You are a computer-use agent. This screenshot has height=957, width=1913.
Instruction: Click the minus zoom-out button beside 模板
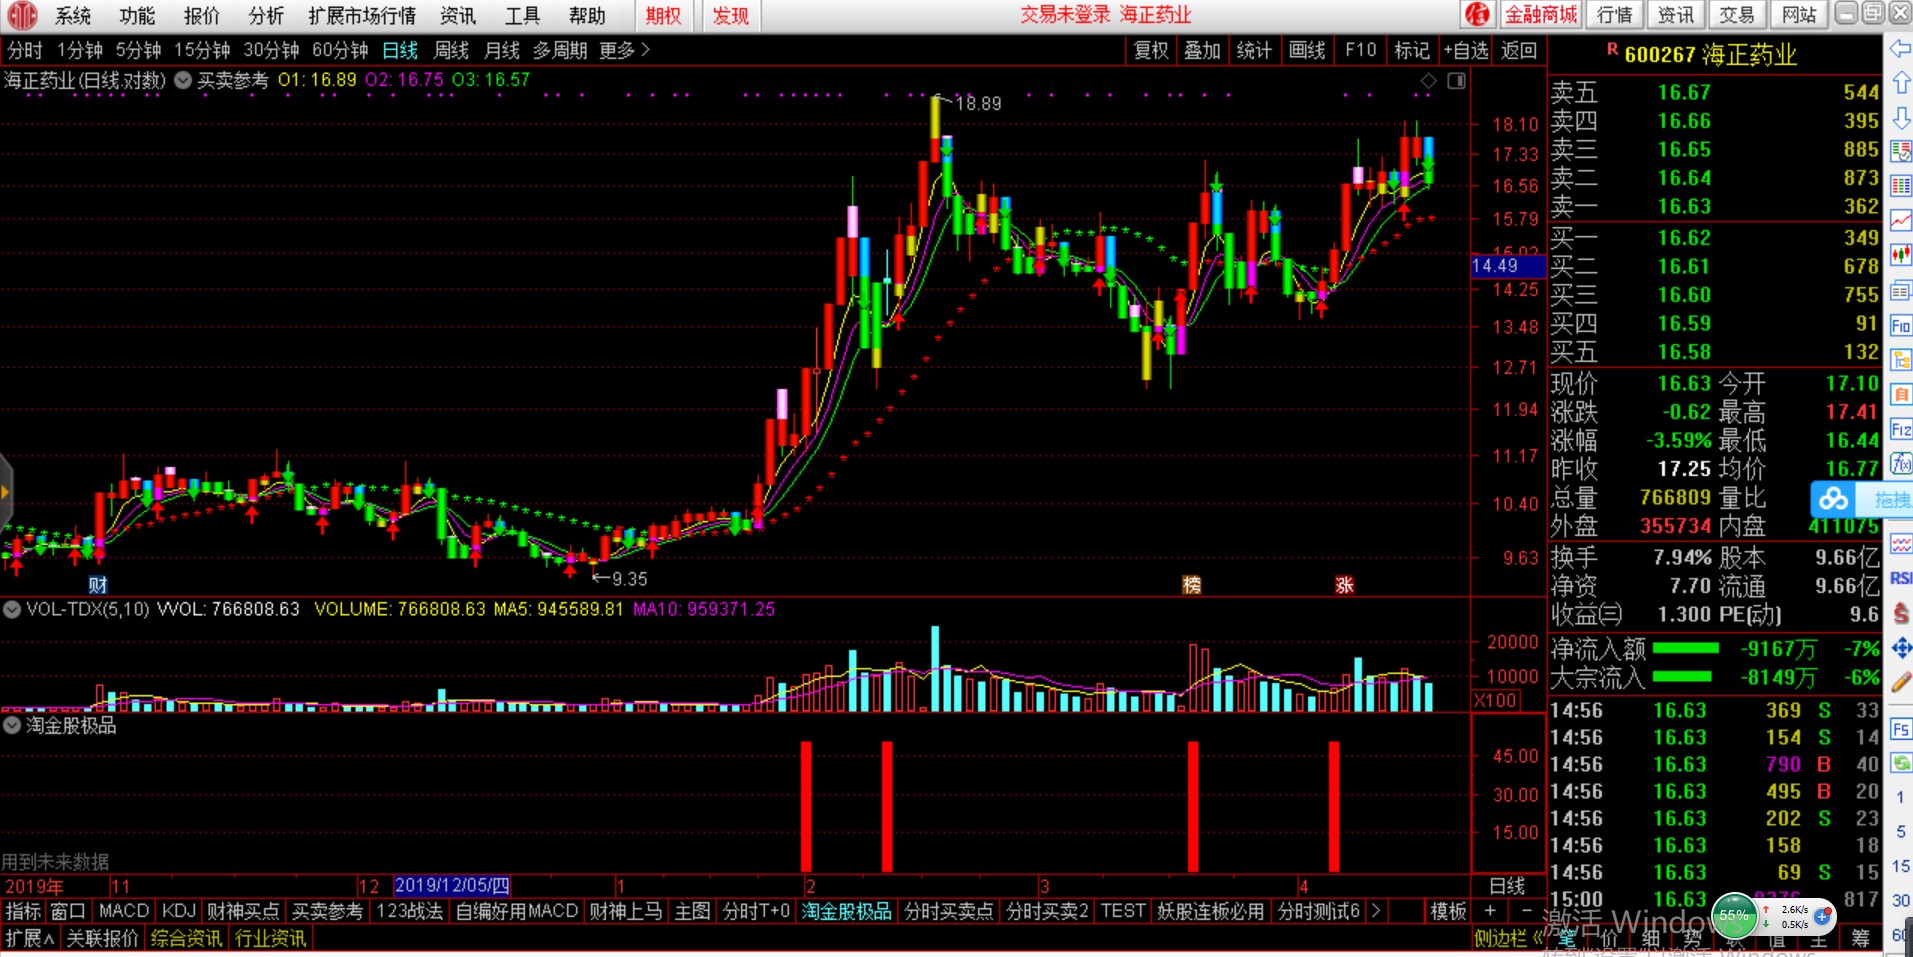(x=1526, y=911)
